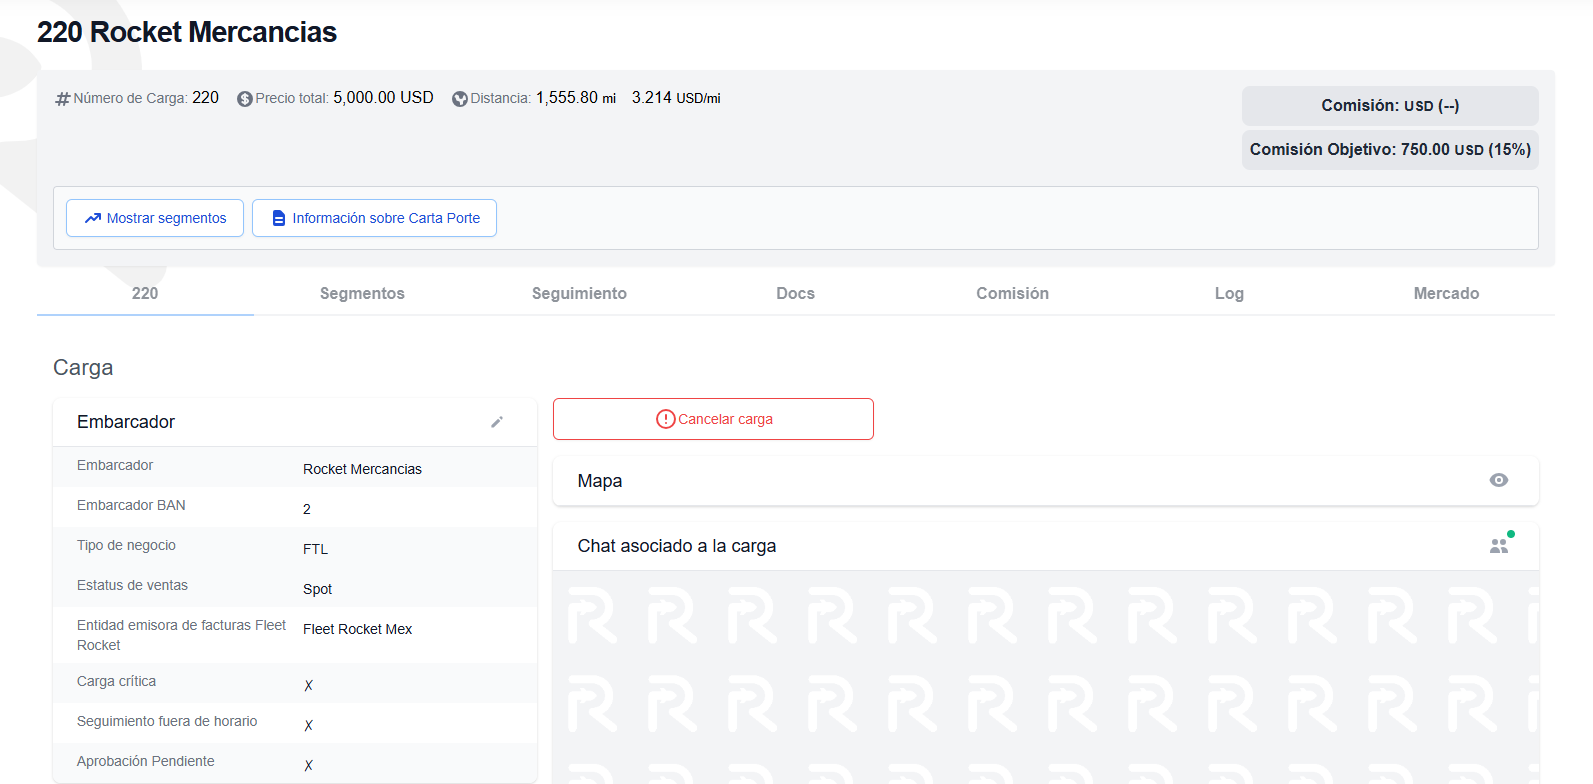Click the 5,000.00 USD total price value
Screen dimensions: 1593x784
click(383, 98)
